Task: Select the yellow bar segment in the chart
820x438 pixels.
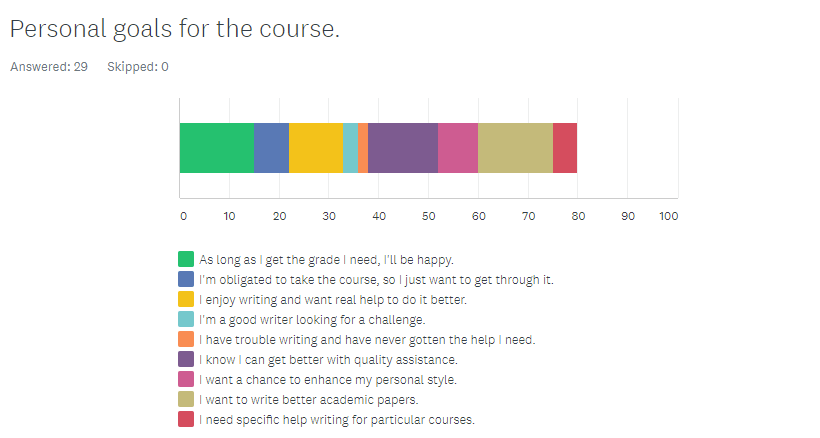Action: click(x=316, y=148)
